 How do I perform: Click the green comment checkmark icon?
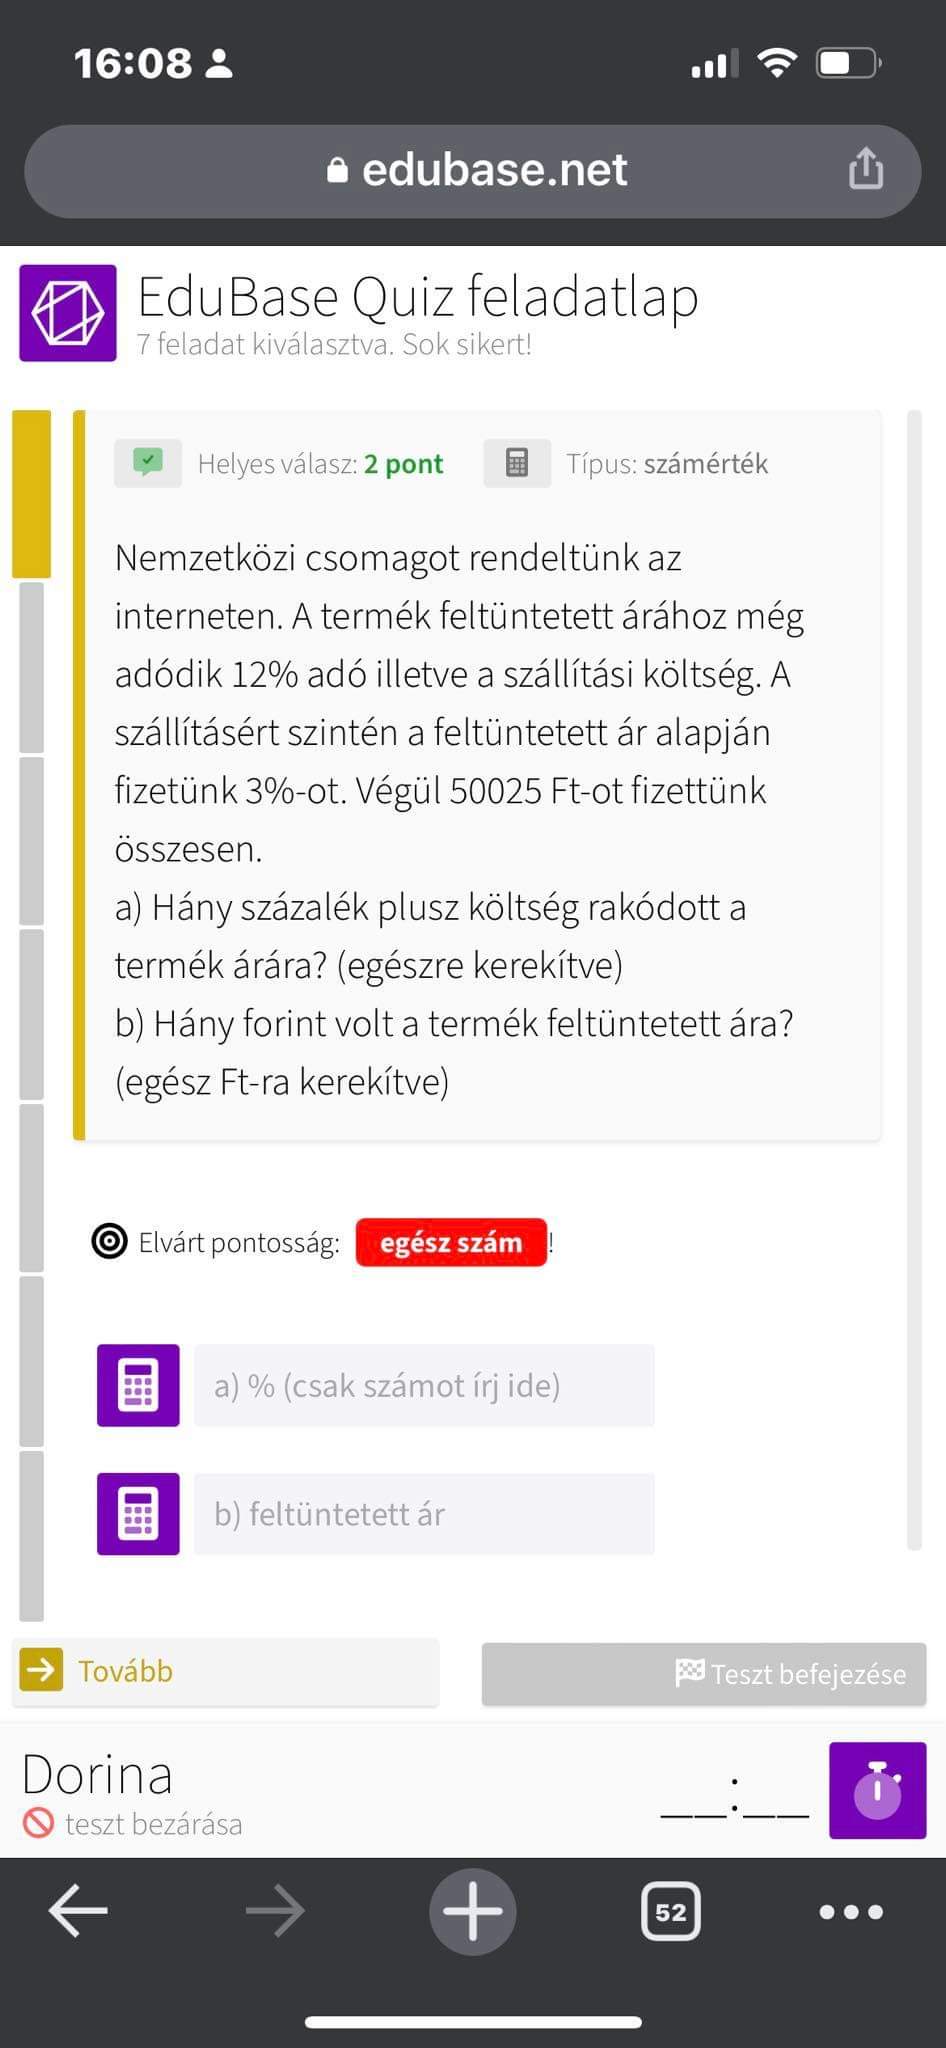pyautogui.click(x=148, y=463)
